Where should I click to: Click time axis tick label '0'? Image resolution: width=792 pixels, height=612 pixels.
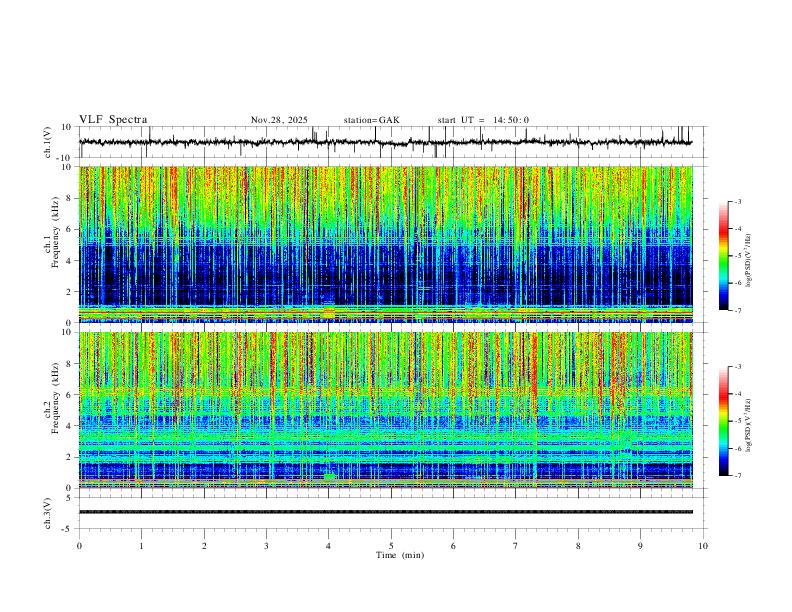[x=79, y=546]
